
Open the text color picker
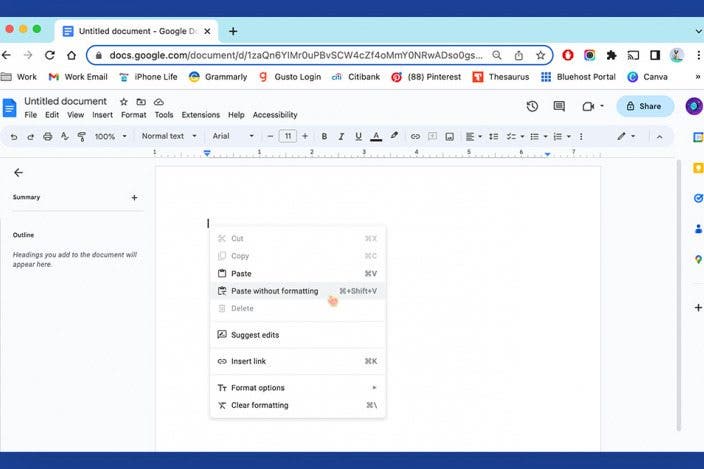coord(375,136)
